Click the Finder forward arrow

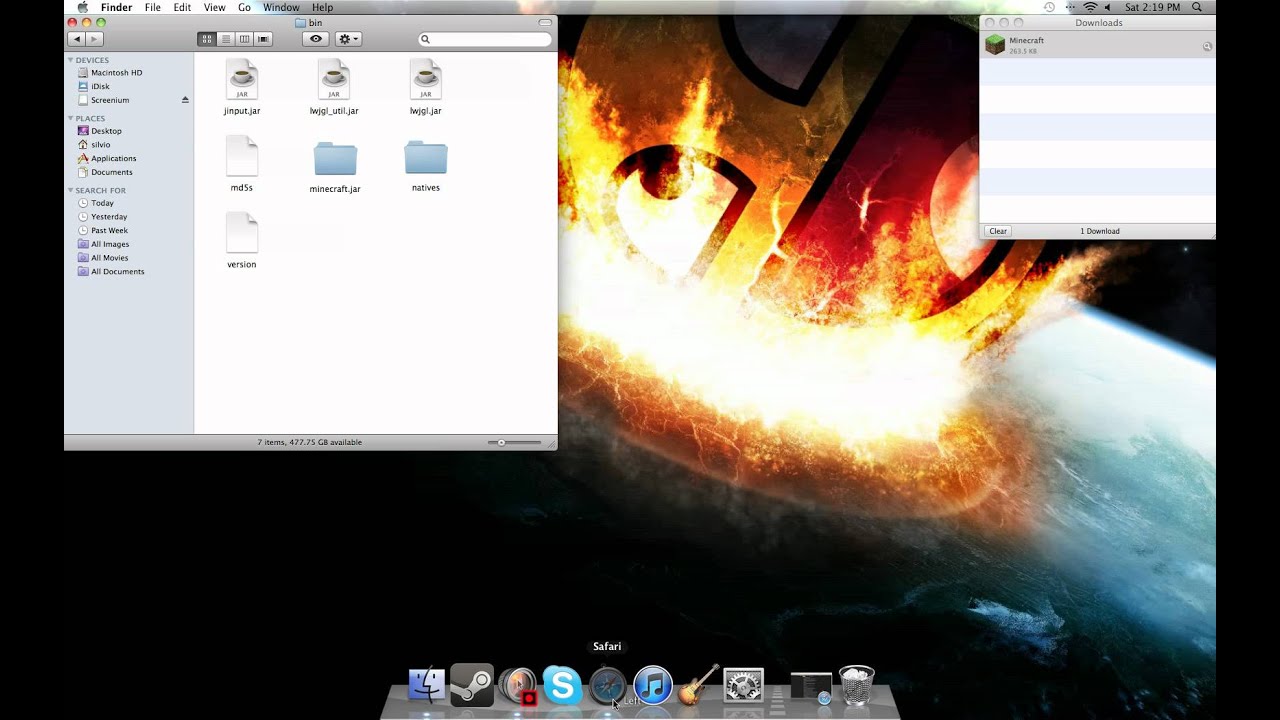(x=94, y=39)
